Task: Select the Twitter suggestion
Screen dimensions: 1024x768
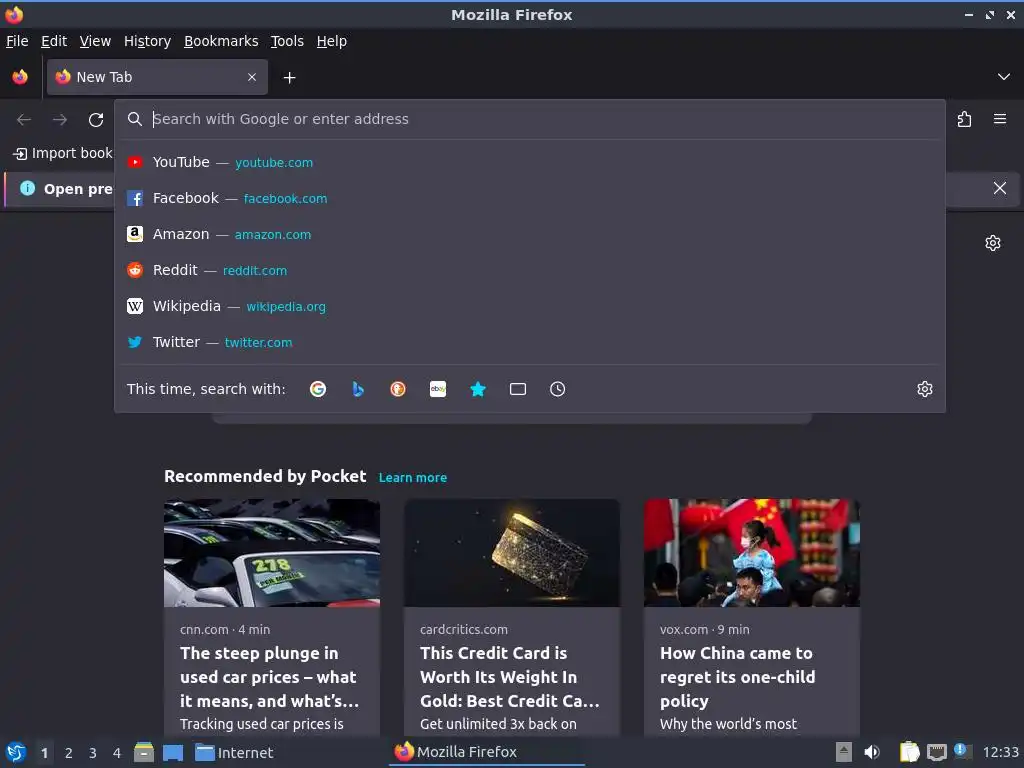Action: [530, 342]
